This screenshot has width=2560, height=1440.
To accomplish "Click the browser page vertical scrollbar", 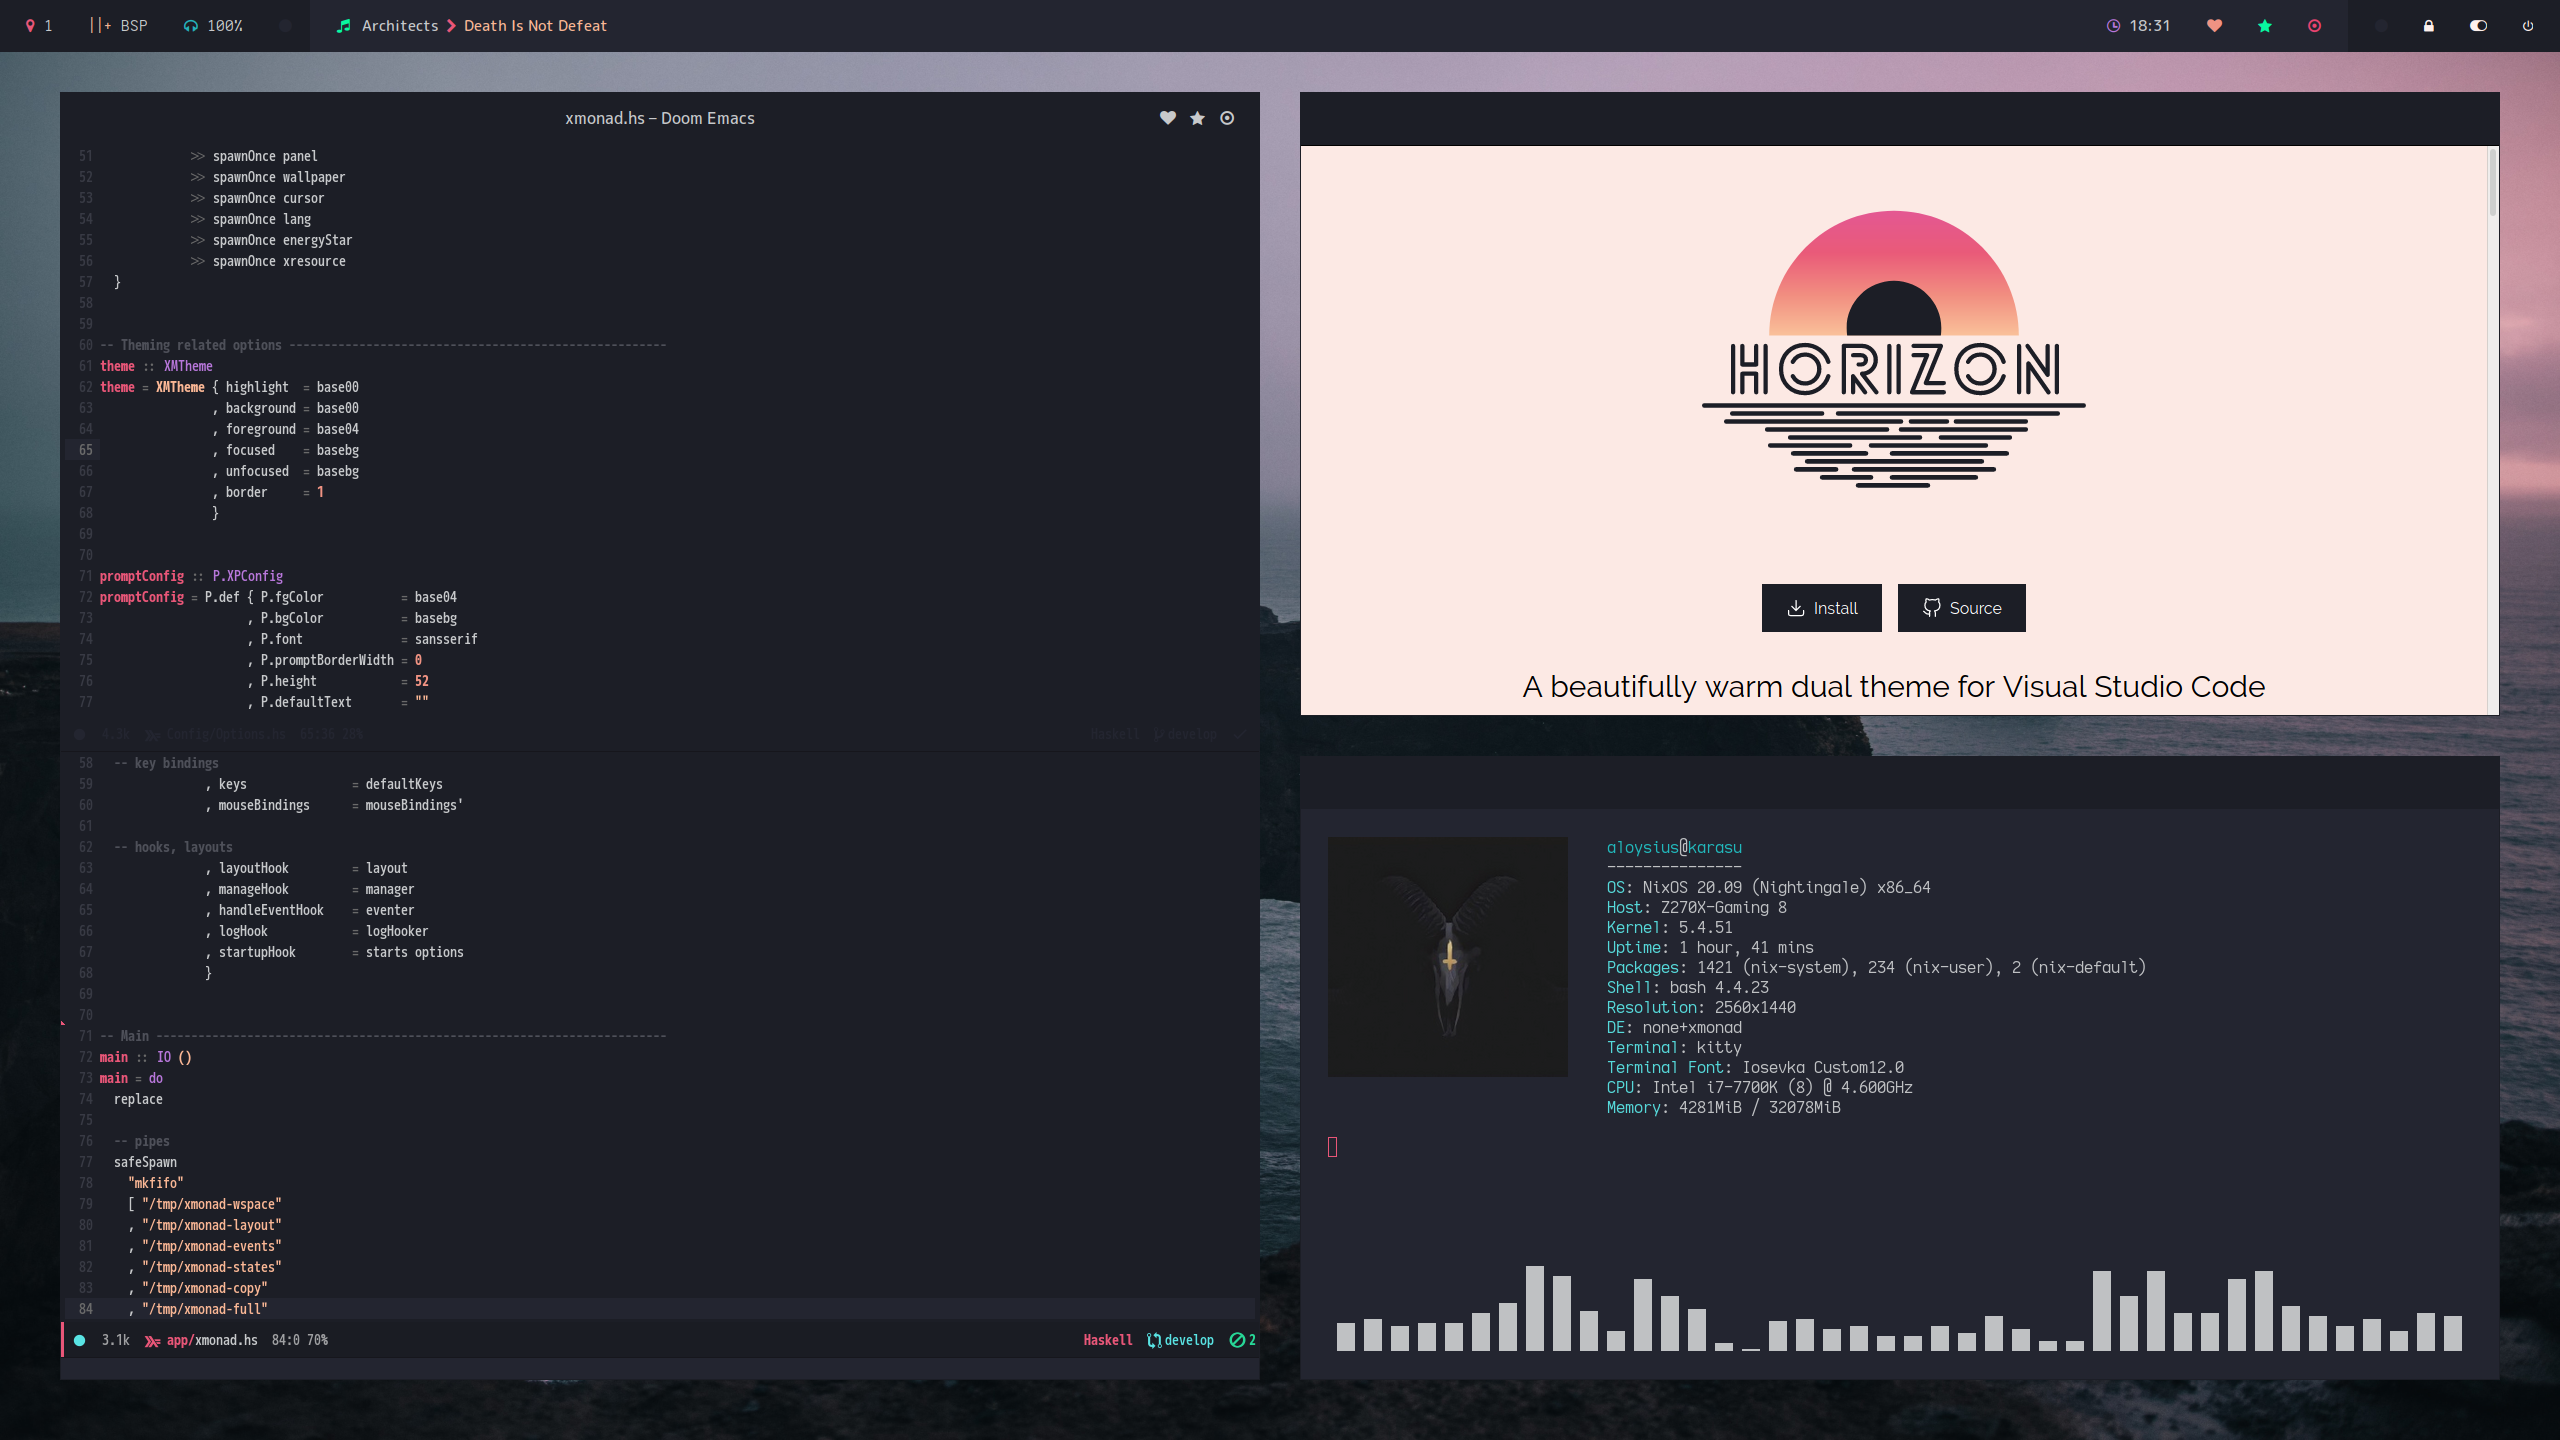I will (2492, 183).
